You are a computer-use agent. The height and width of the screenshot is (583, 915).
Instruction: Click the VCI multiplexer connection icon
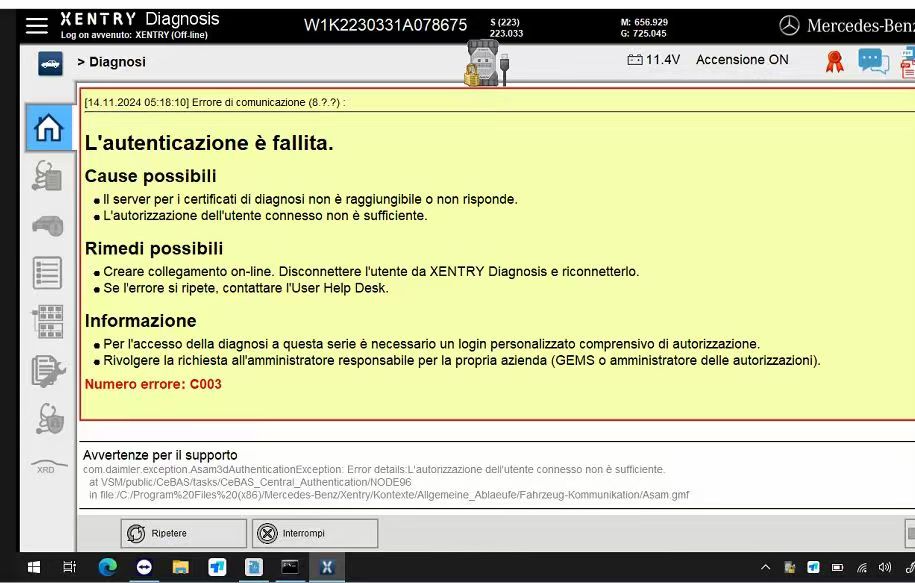click(486, 63)
